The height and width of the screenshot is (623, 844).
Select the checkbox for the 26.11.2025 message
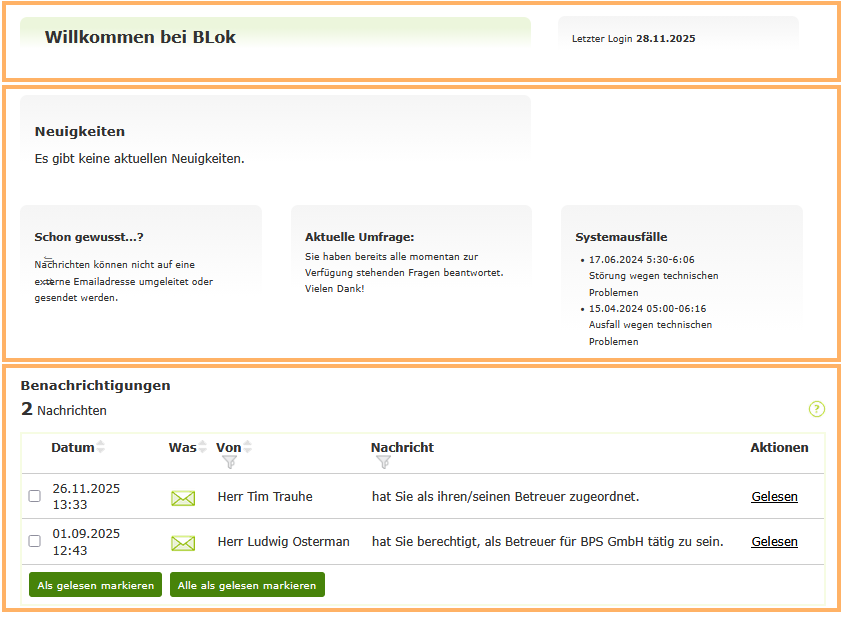[32, 497]
